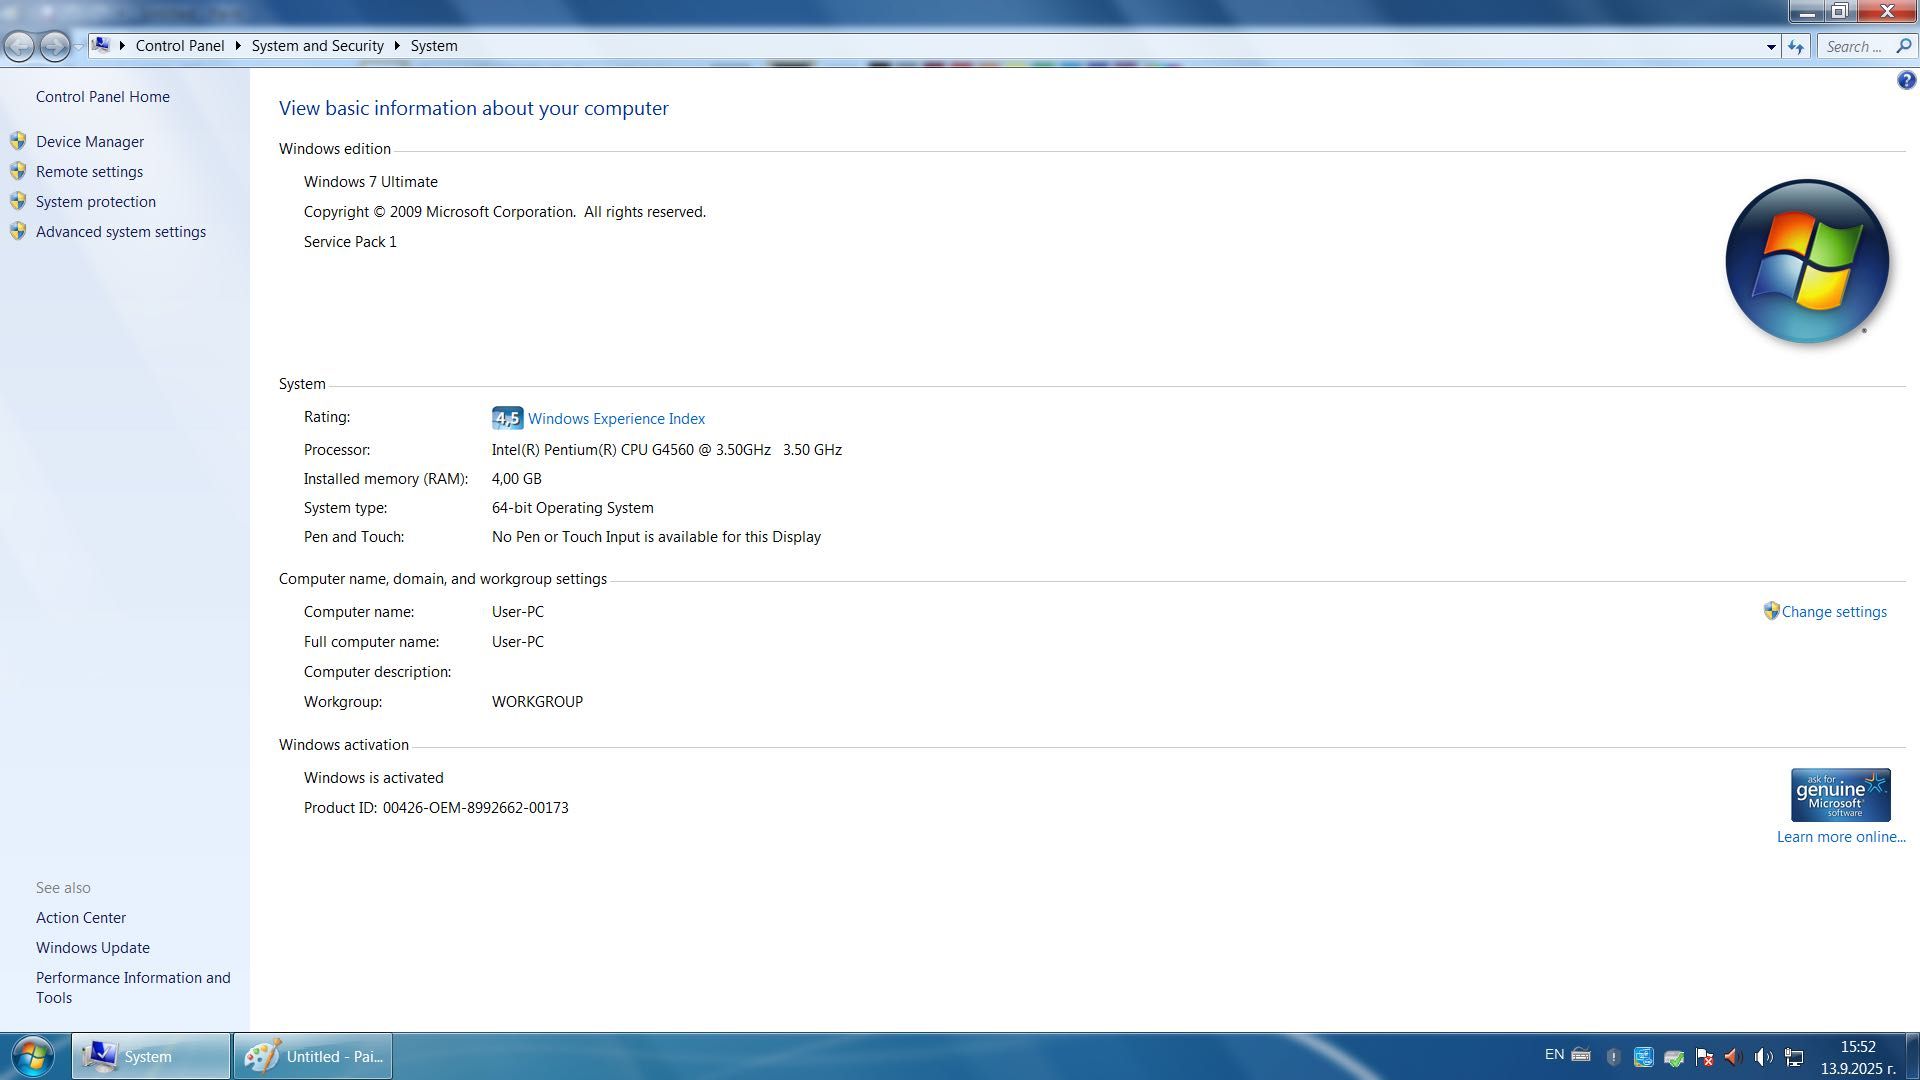Open the Windows Start orb
The height and width of the screenshot is (1080, 1920).
pyautogui.click(x=33, y=1056)
